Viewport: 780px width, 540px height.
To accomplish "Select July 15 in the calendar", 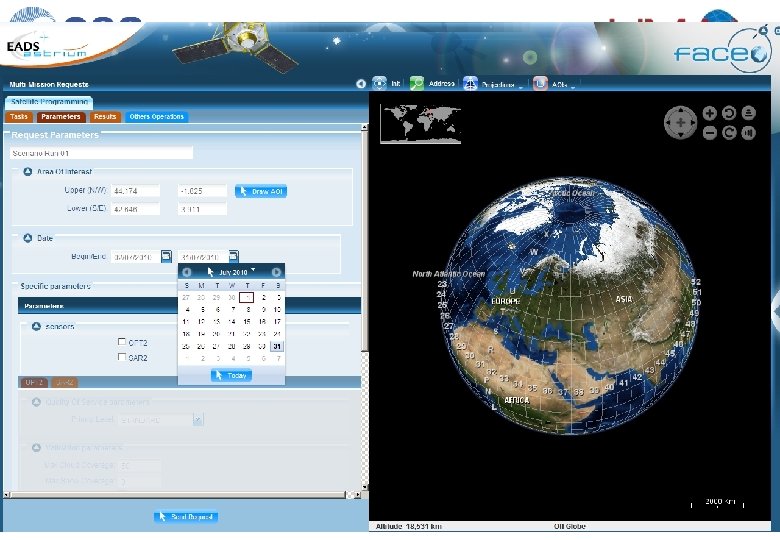I will (247, 321).
